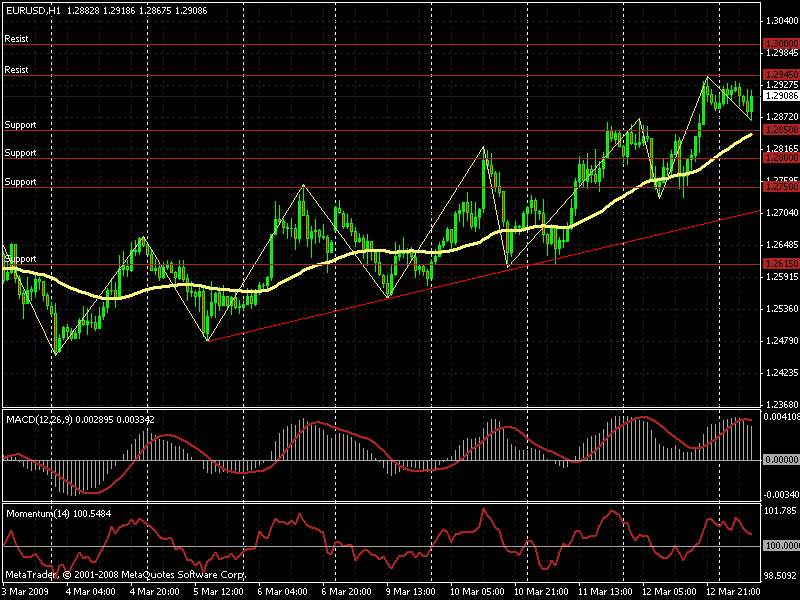The image size is (800, 600).
Task: Select the Support label at the 1.2750 level
Action: pyautogui.click(x=21, y=182)
